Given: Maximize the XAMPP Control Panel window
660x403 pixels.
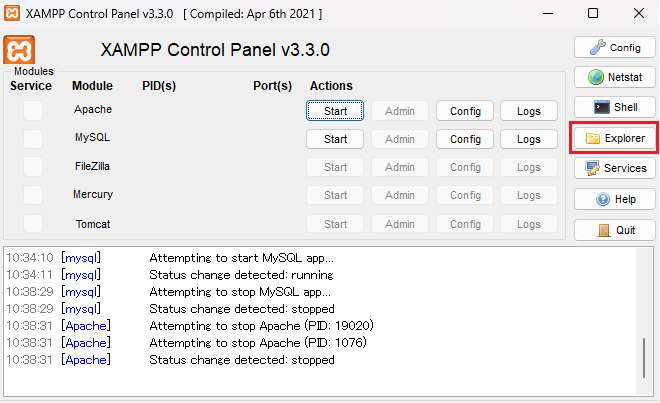Looking at the screenshot, I should coord(592,14).
